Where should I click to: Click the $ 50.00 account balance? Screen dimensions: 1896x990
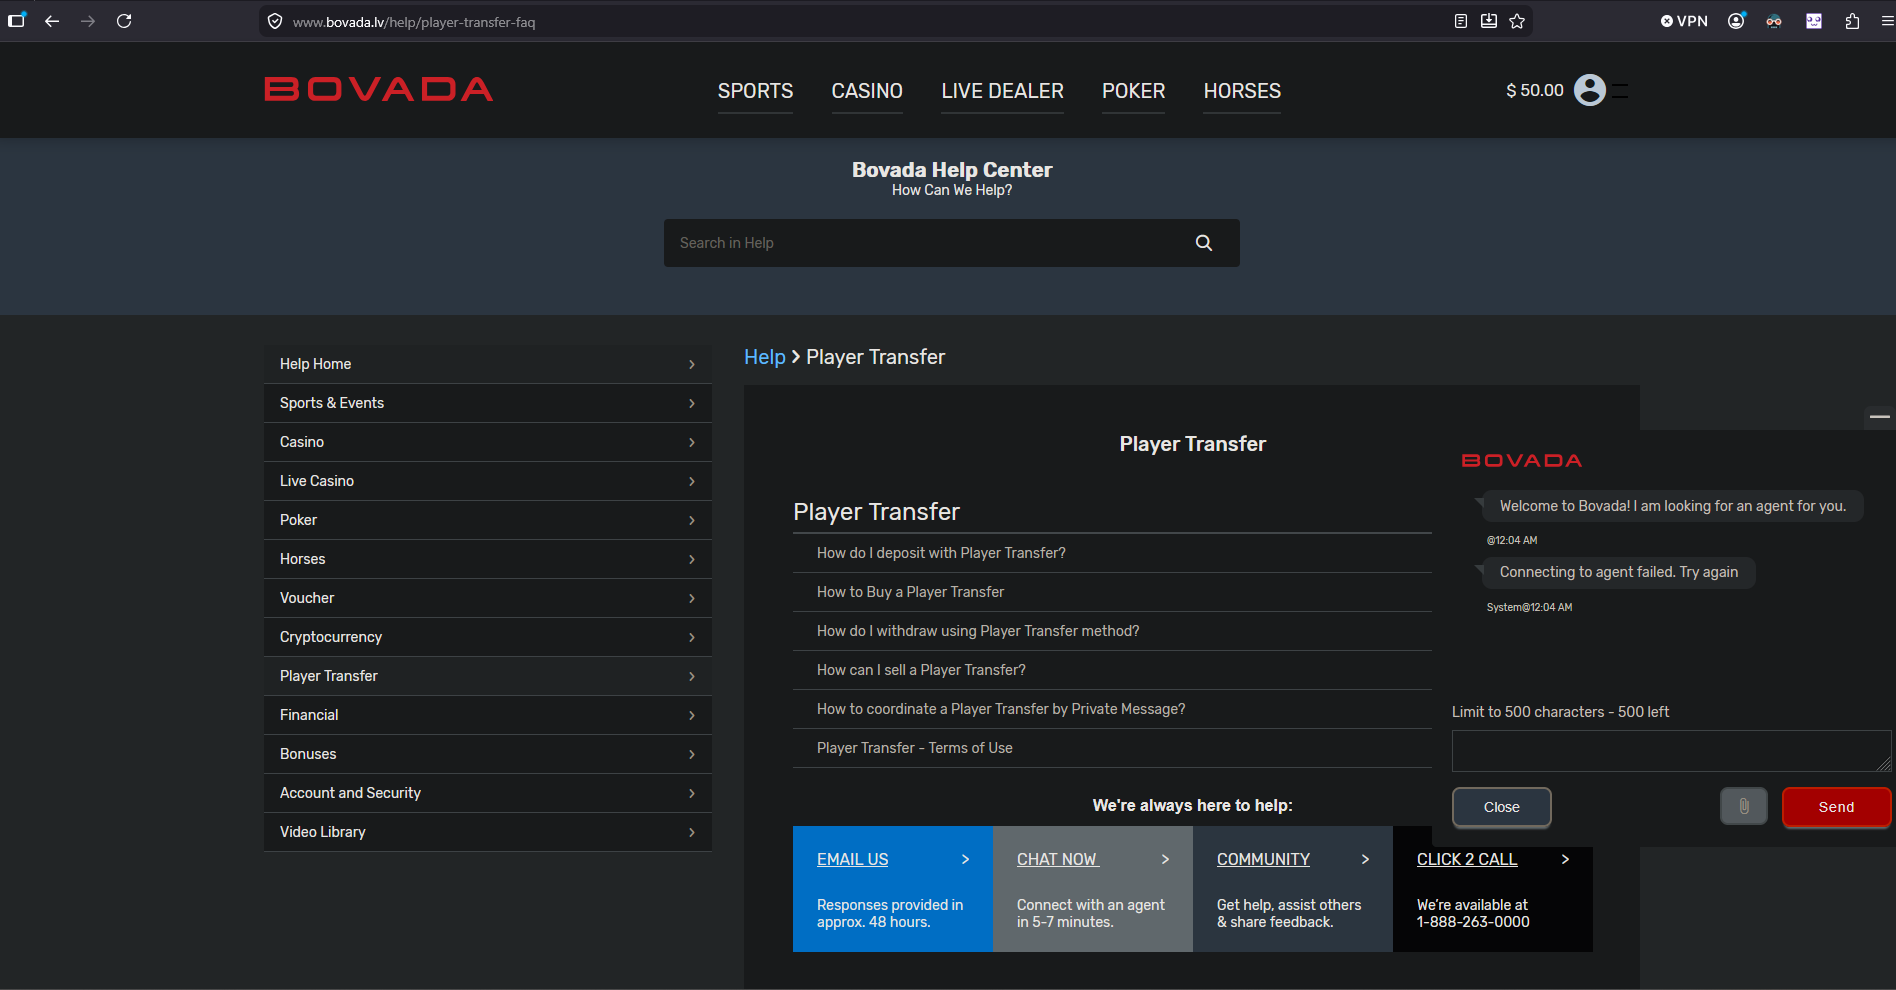click(x=1535, y=90)
